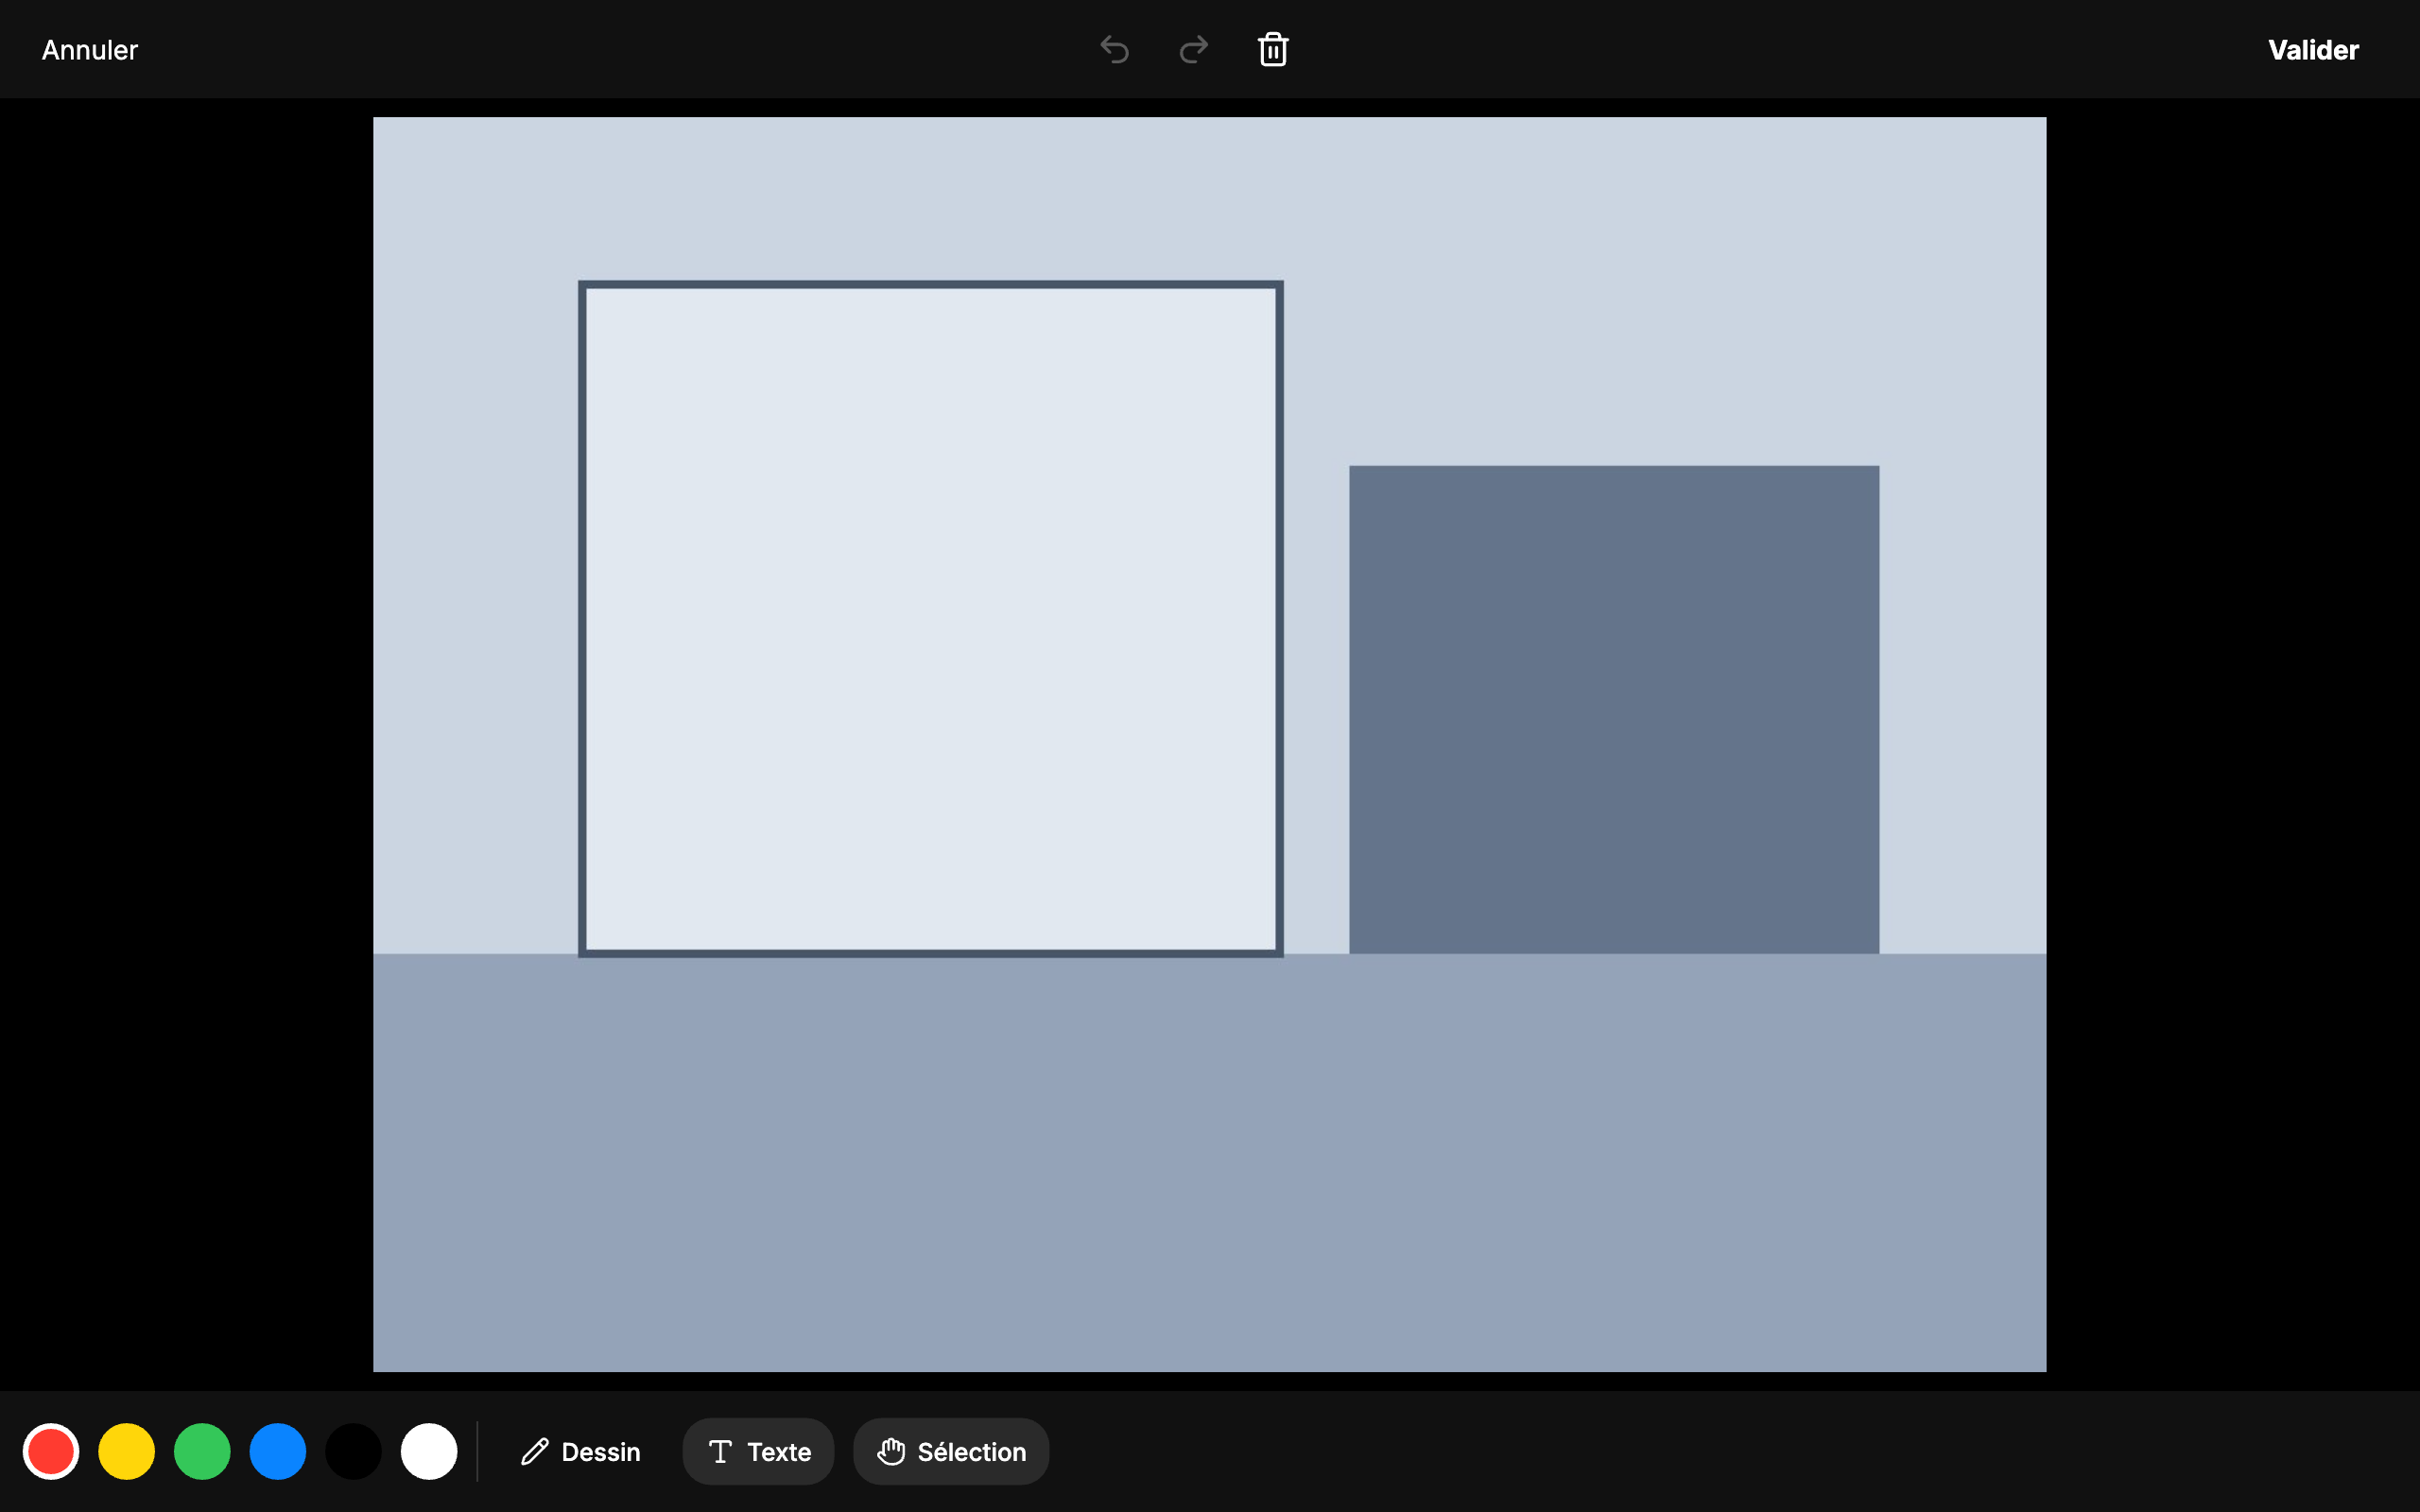Delete drawing with the trash icon
This screenshot has width=2420, height=1512.
[1273, 49]
